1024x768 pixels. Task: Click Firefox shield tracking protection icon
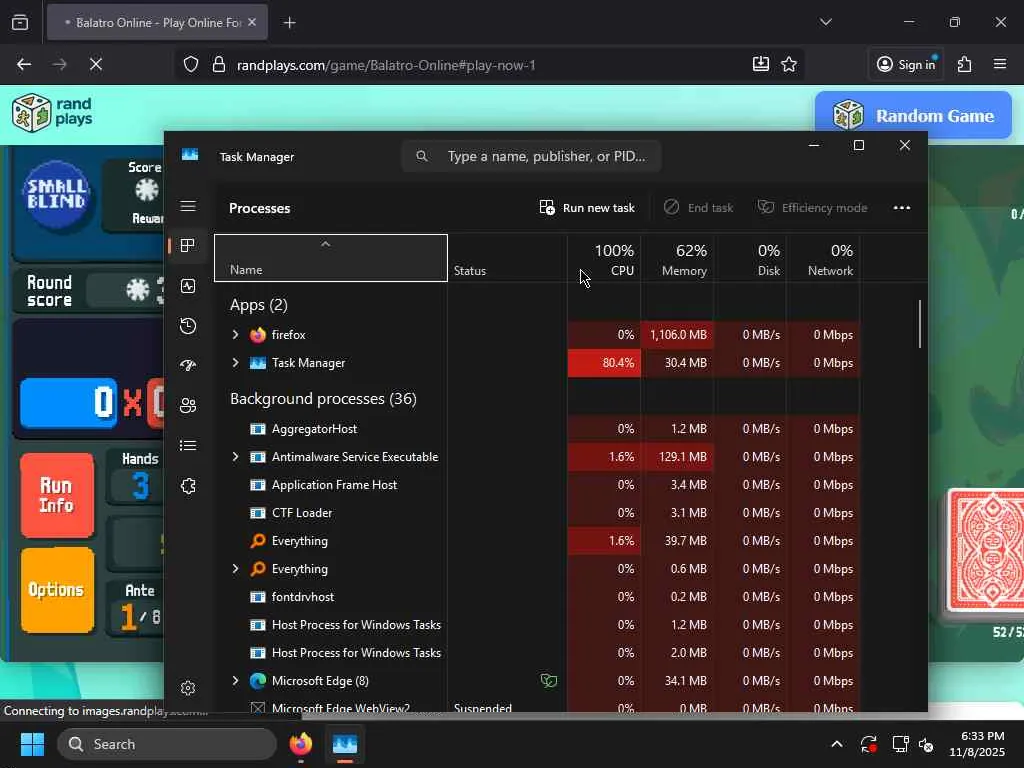191,65
